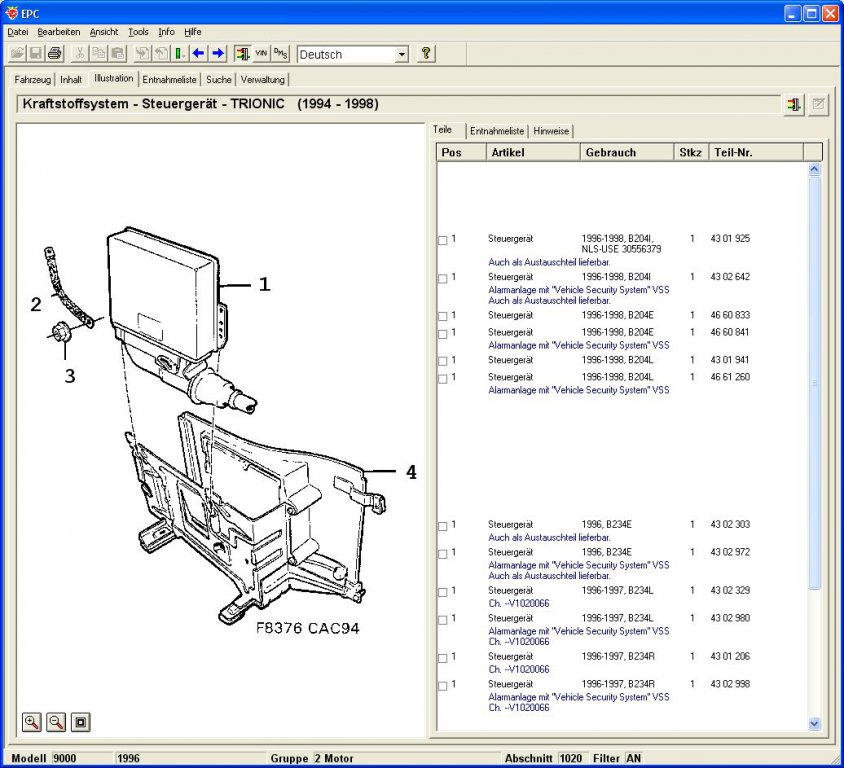Open the VIN lookup toolbar icon
The width and height of the screenshot is (844, 768).
[x=261, y=53]
